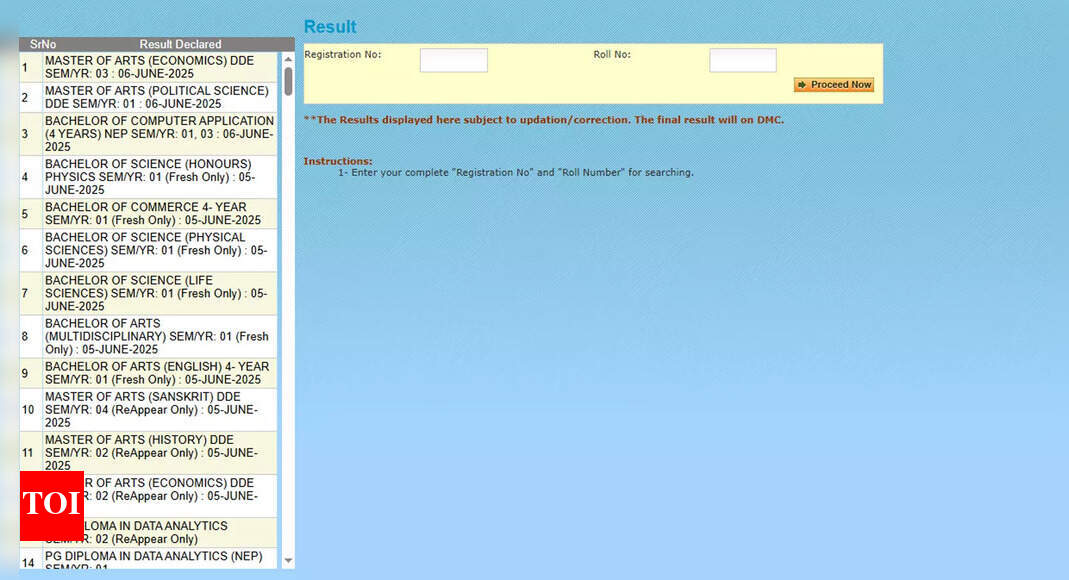This screenshot has width=1069, height=580.
Task: Open Bachelor of Commerce 4-Year result
Action: [152, 213]
